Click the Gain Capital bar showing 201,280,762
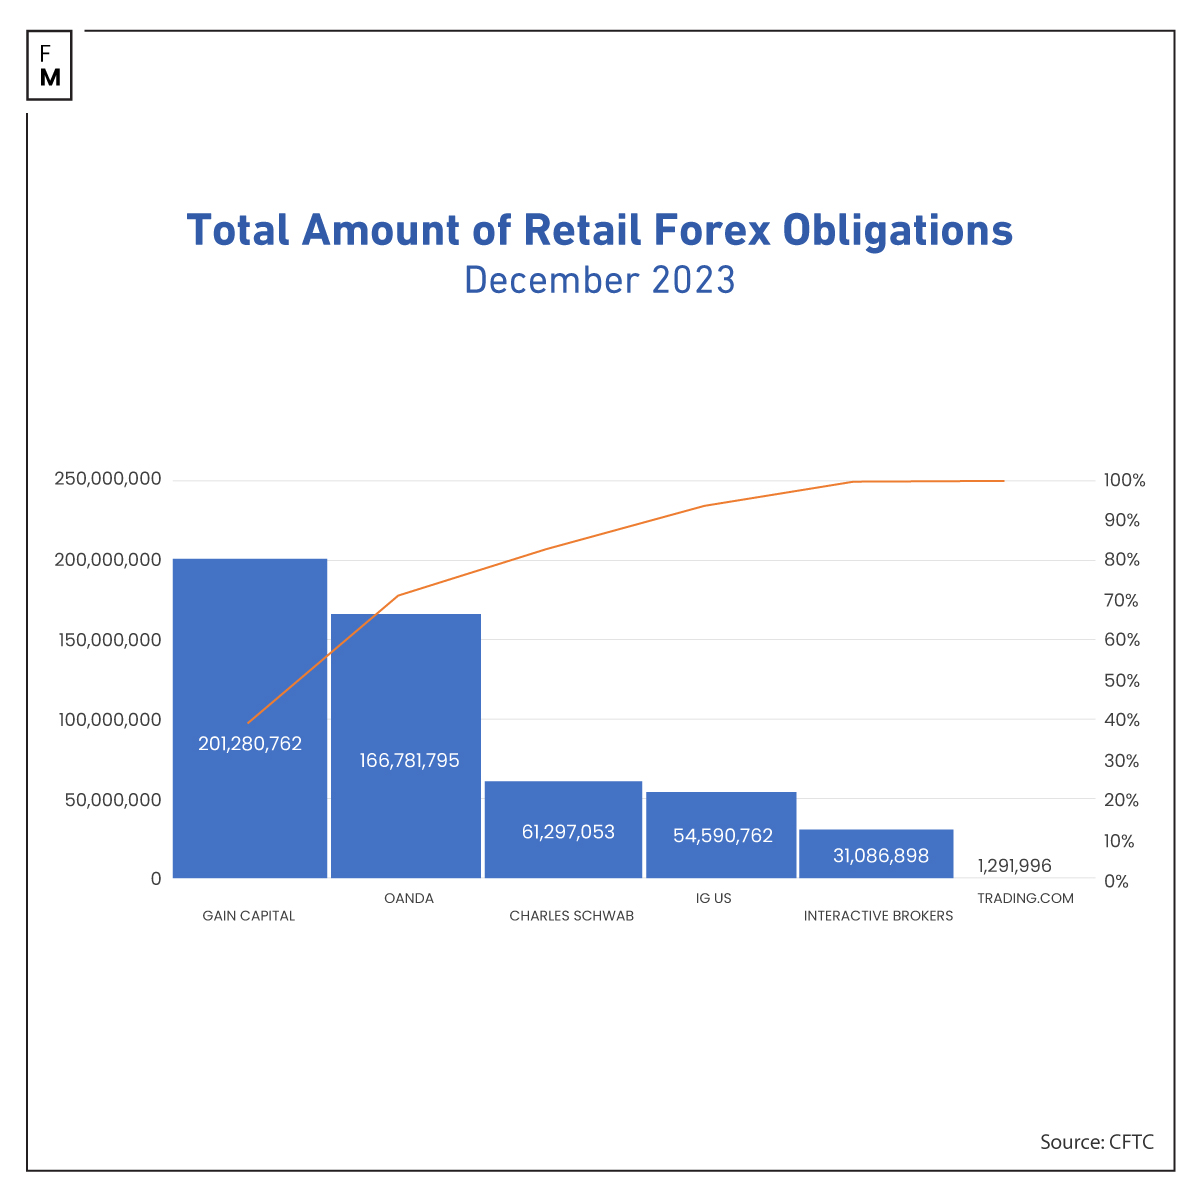The image size is (1200, 1200). click(250, 718)
